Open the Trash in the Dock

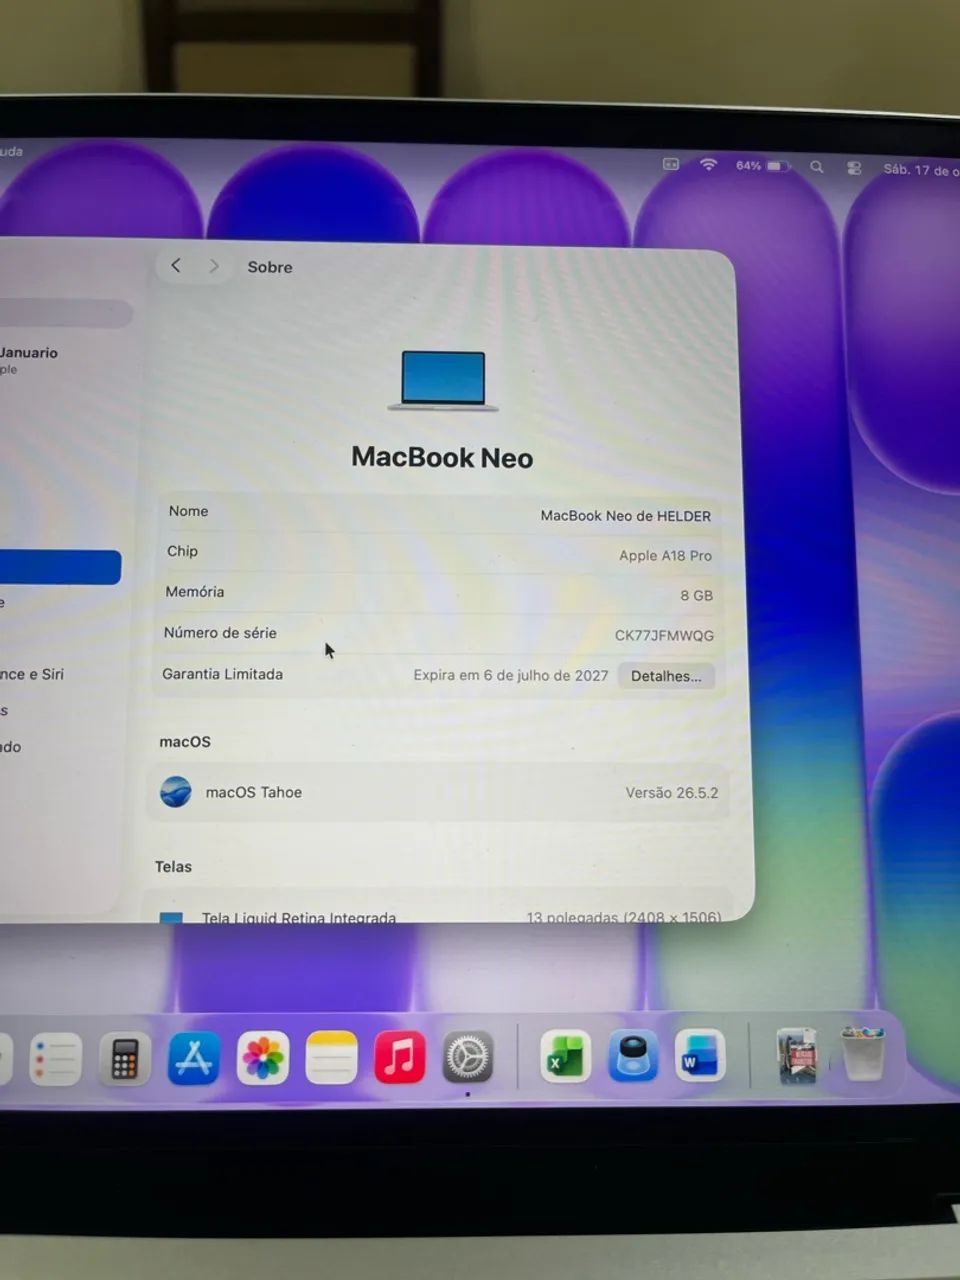pyautogui.click(x=862, y=1053)
